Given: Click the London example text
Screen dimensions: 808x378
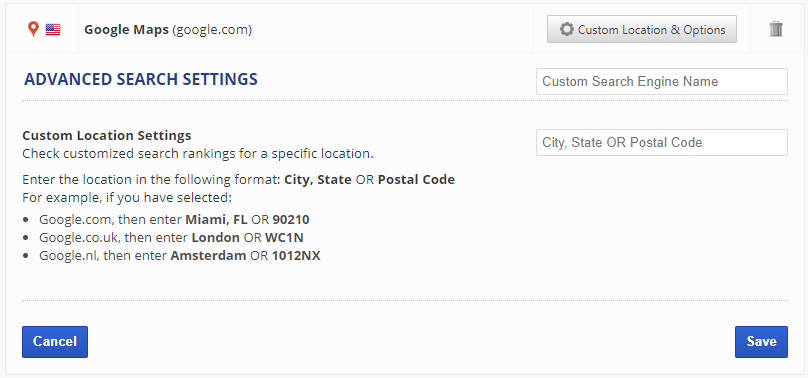Looking at the screenshot, I should tap(215, 237).
